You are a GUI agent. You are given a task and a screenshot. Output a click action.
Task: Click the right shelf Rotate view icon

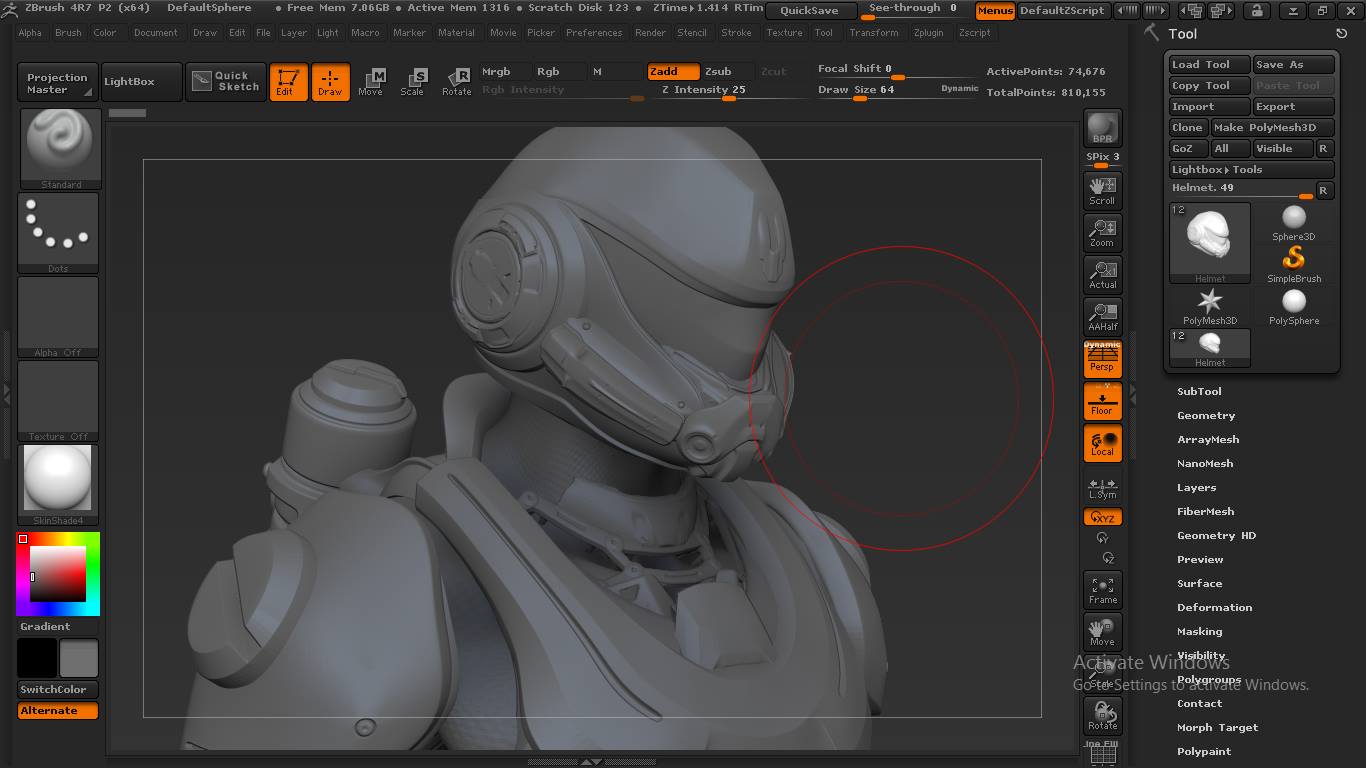(1102, 716)
